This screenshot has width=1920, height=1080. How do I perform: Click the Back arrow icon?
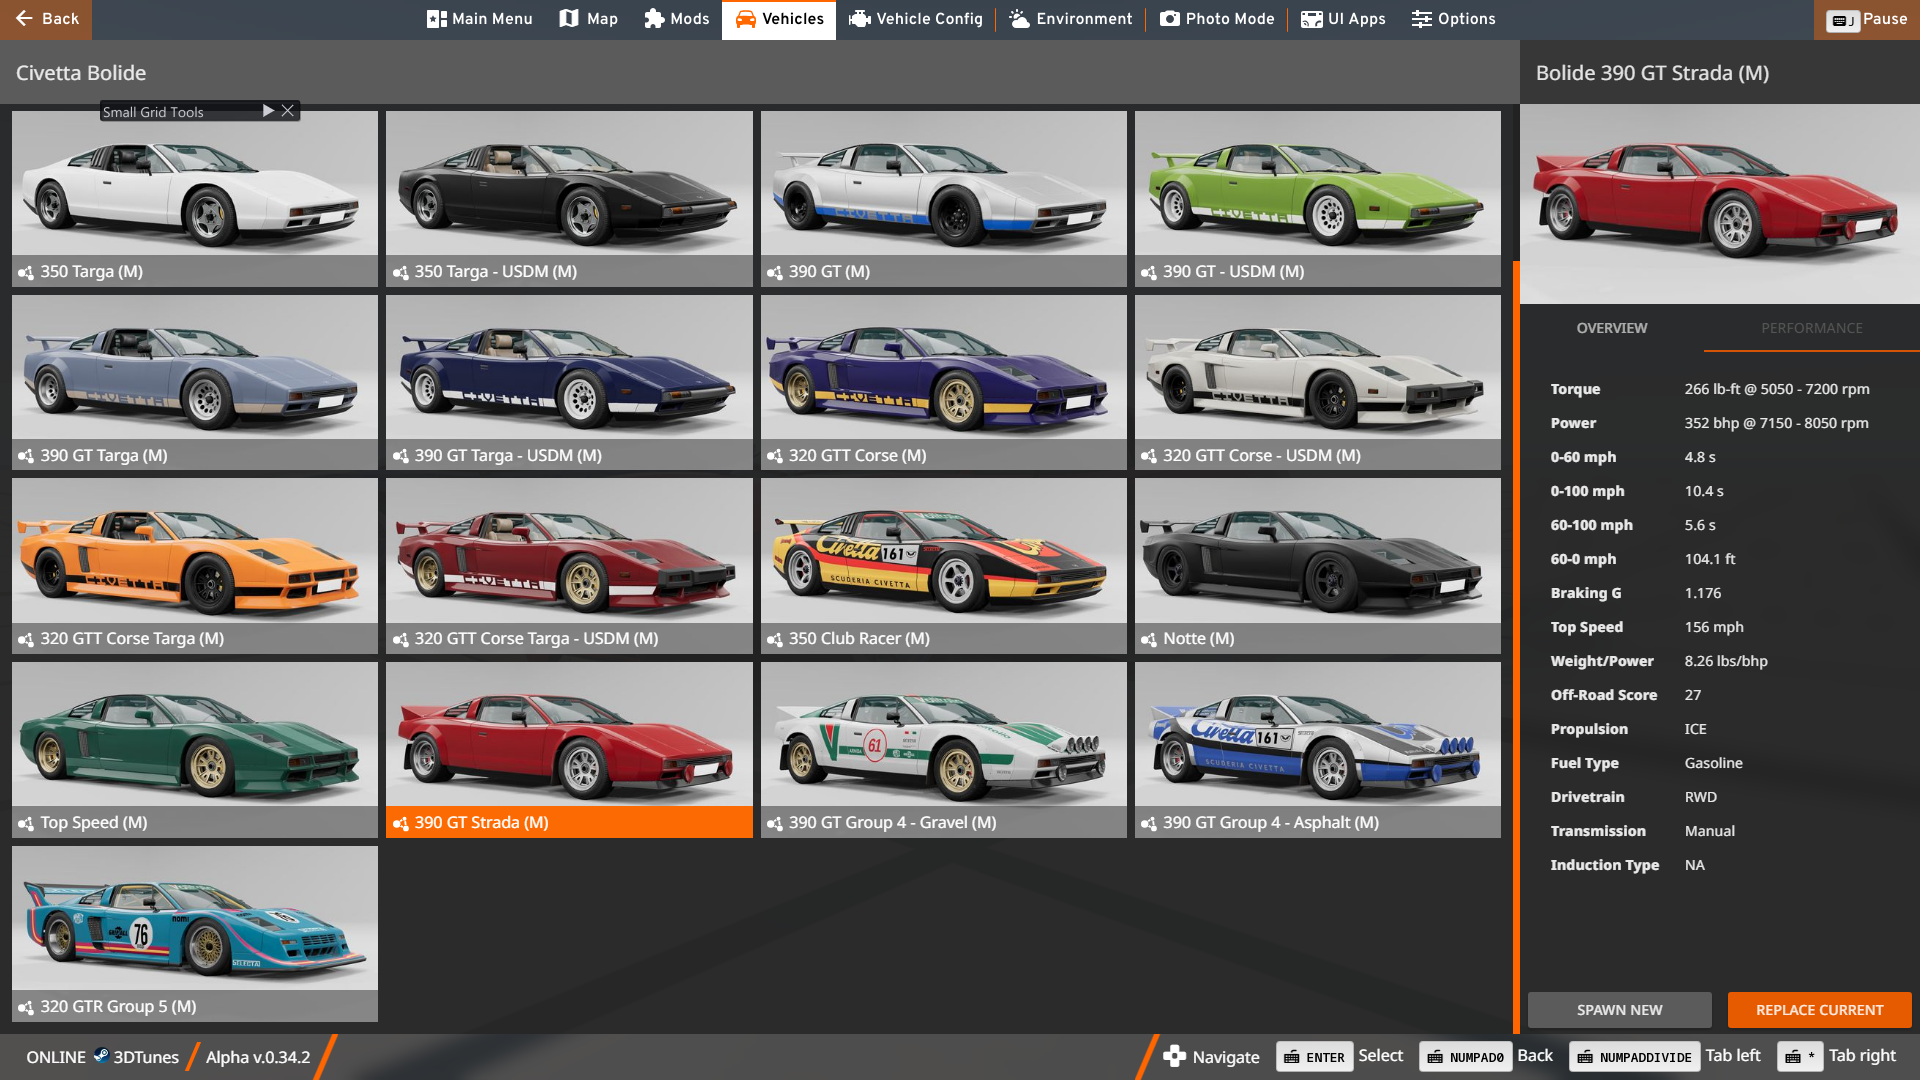pos(24,19)
